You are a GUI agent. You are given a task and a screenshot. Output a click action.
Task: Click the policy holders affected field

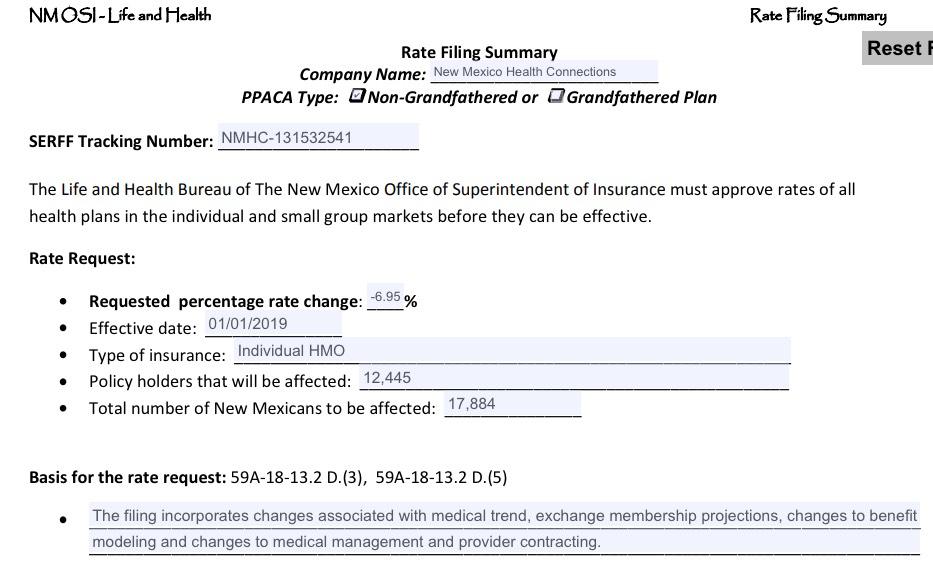coord(573,378)
